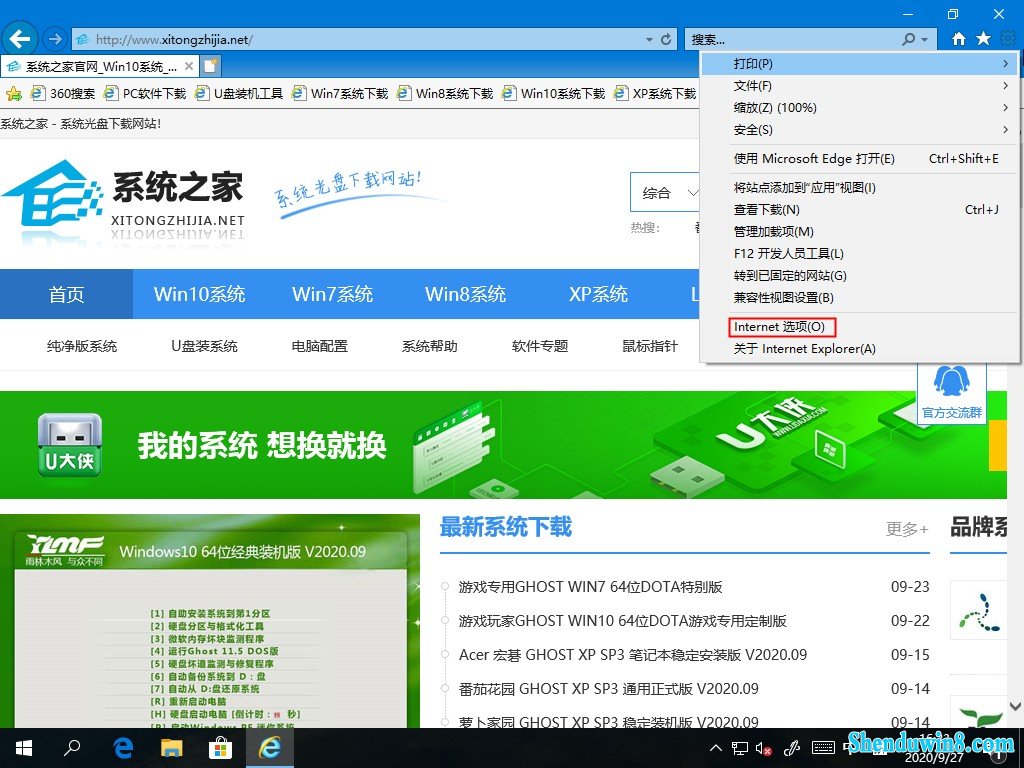Click the add-to-favorites-bar star icon
The height and width of the screenshot is (768, 1024).
(14, 93)
